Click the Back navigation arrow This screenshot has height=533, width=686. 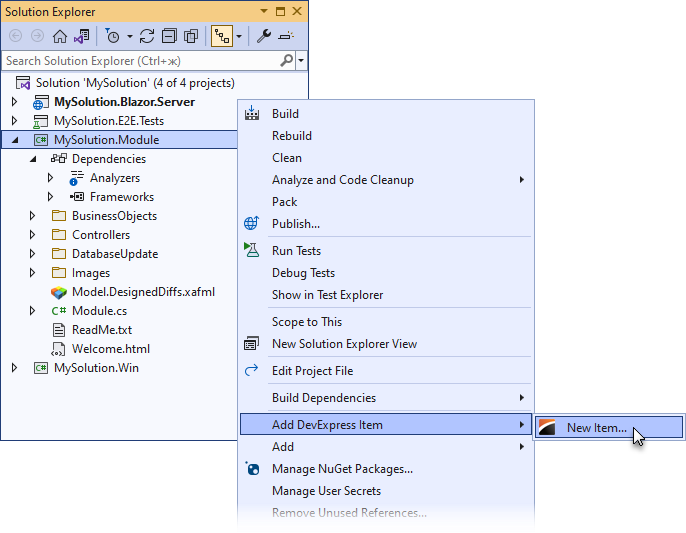point(15,36)
